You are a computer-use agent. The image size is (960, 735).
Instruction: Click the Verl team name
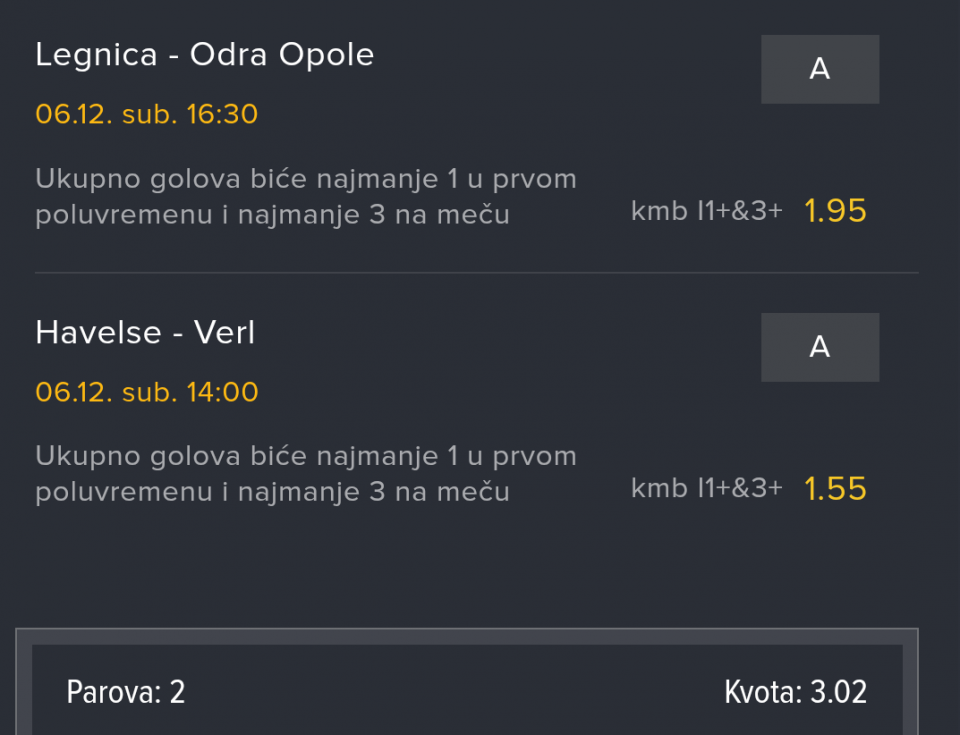click(x=225, y=332)
